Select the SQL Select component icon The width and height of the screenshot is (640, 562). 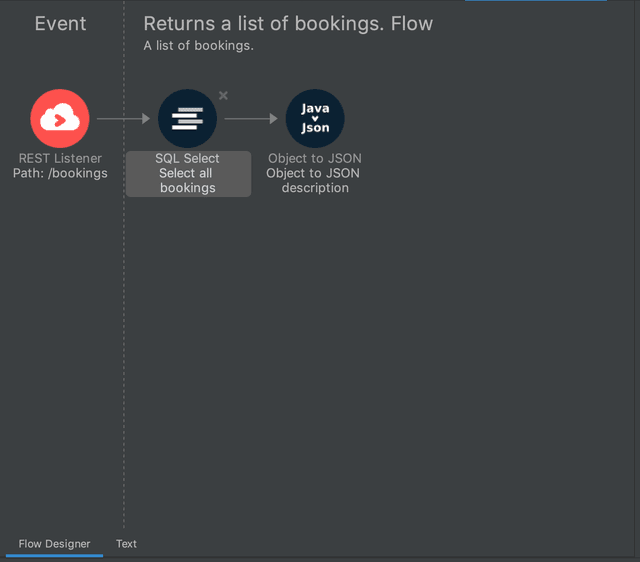coord(187,118)
